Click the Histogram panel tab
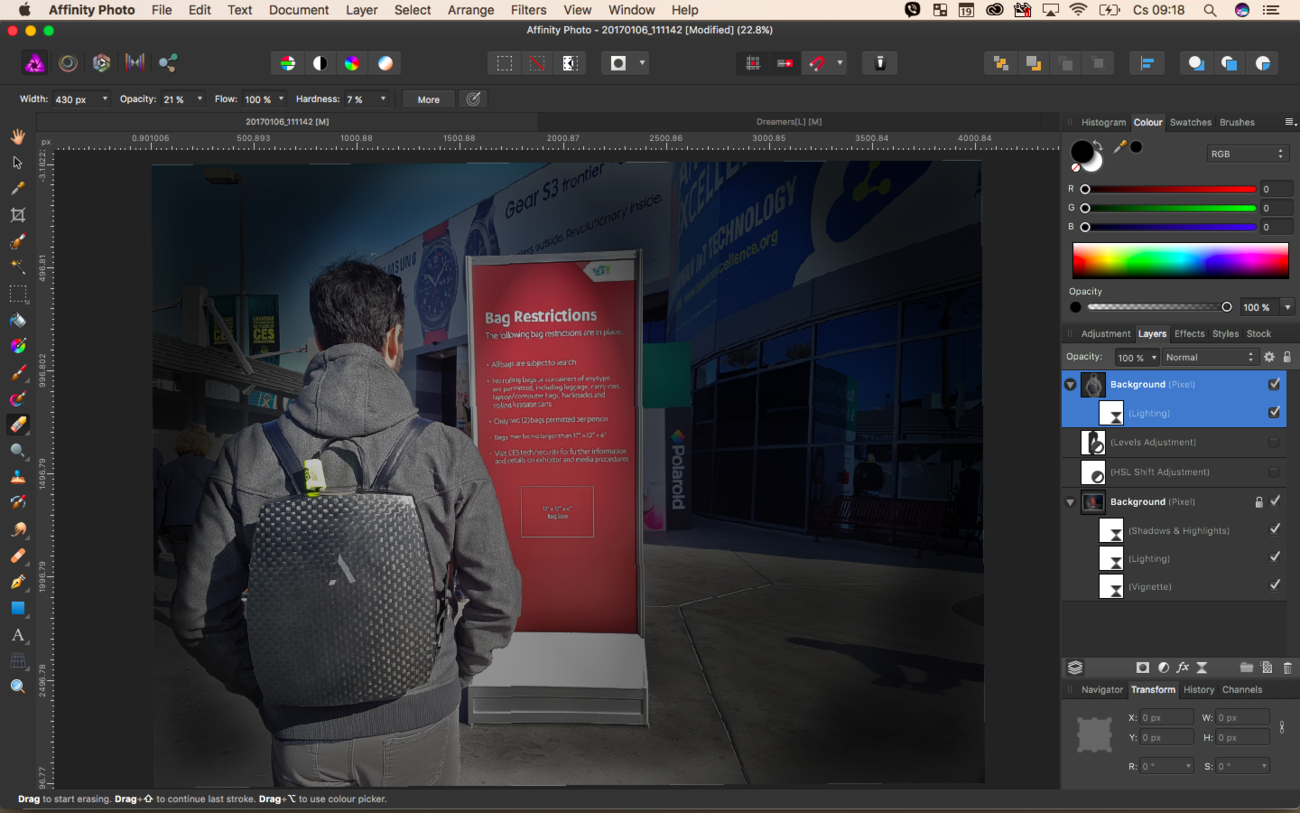The height and width of the screenshot is (813, 1300). (1103, 122)
